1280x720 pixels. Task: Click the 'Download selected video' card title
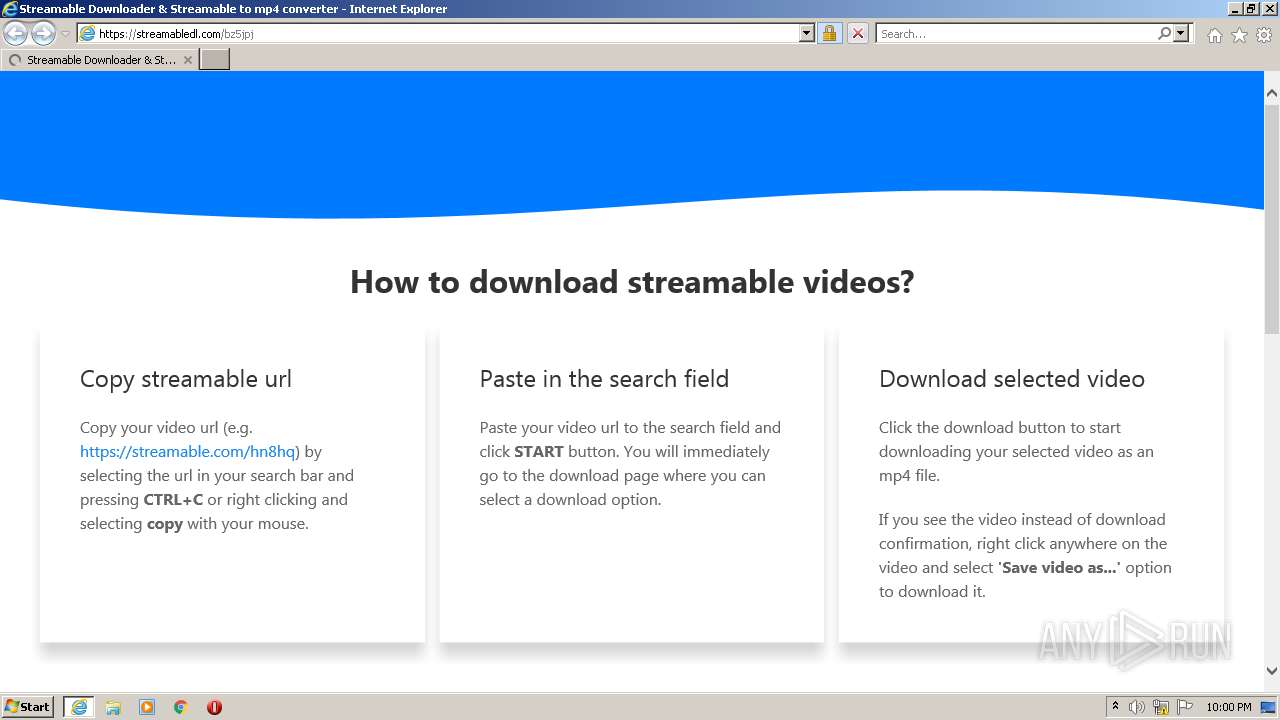point(1012,379)
